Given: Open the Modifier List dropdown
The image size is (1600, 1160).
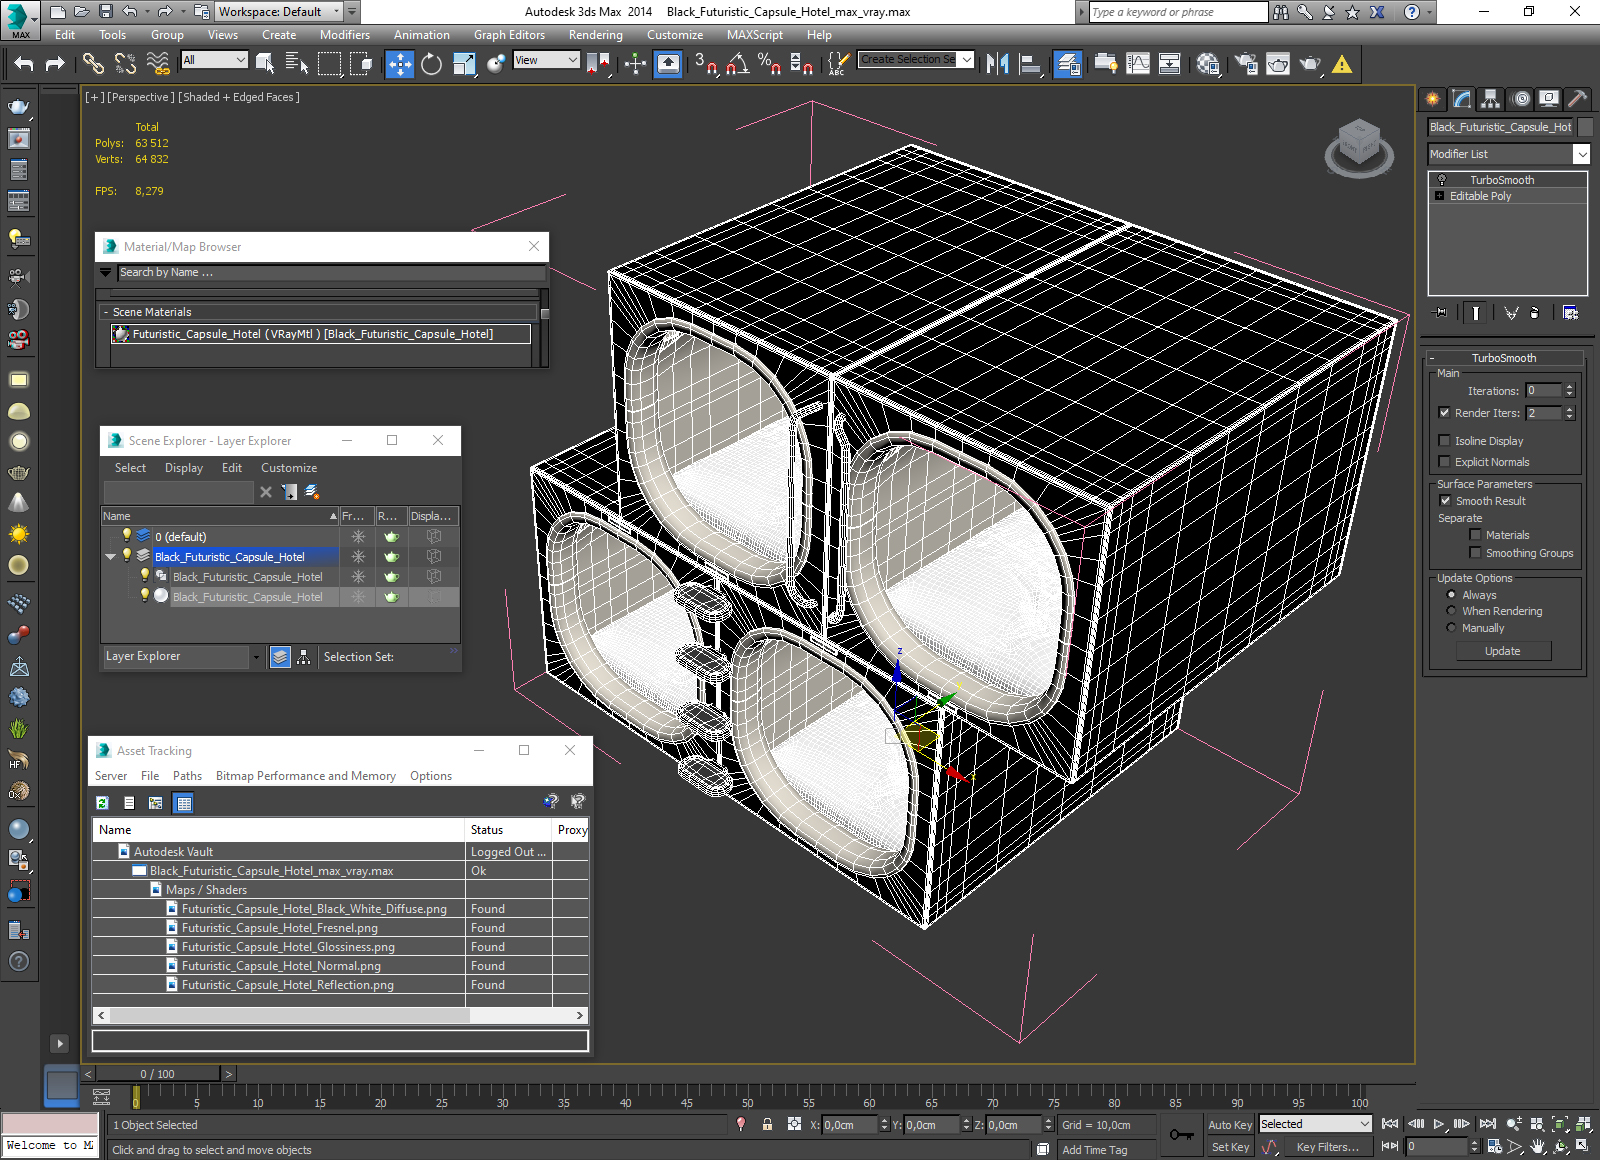Looking at the screenshot, I should tap(1581, 154).
